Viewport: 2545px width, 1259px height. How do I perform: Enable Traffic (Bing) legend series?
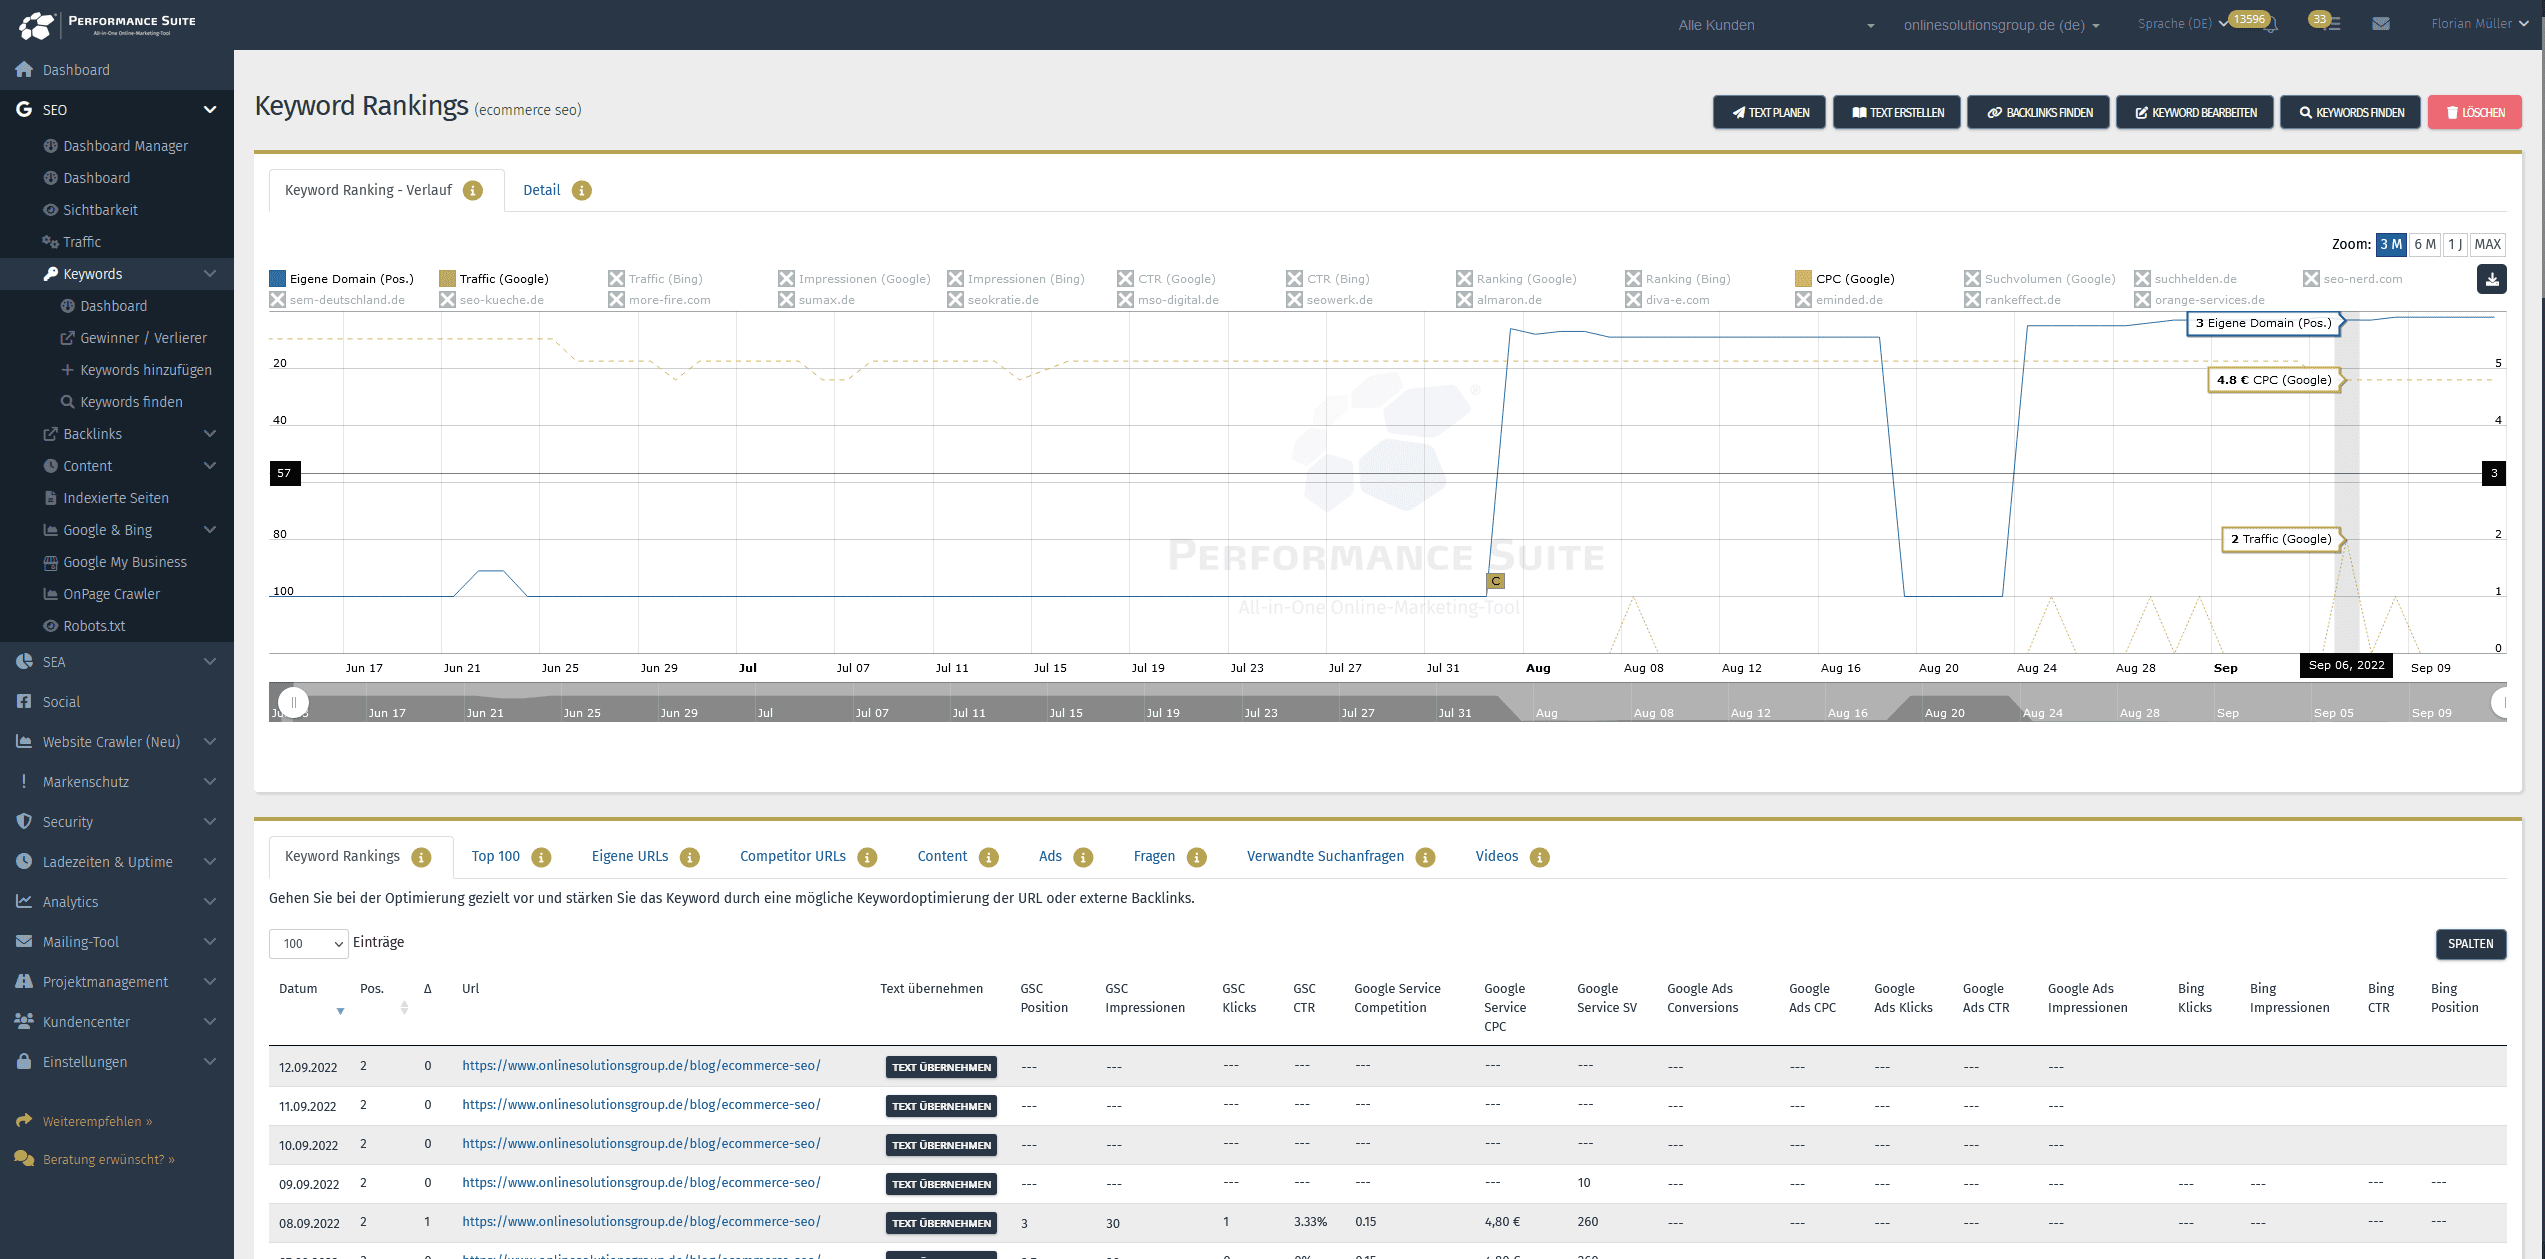pyautogui.click(x=656, y=279)
